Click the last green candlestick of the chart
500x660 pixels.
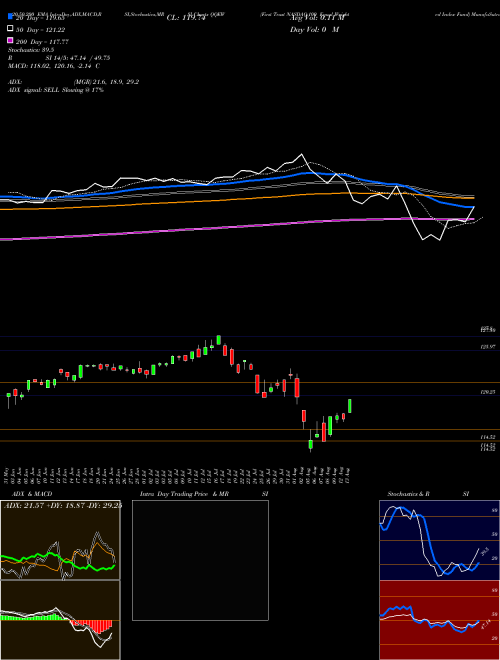pos(350,406)
